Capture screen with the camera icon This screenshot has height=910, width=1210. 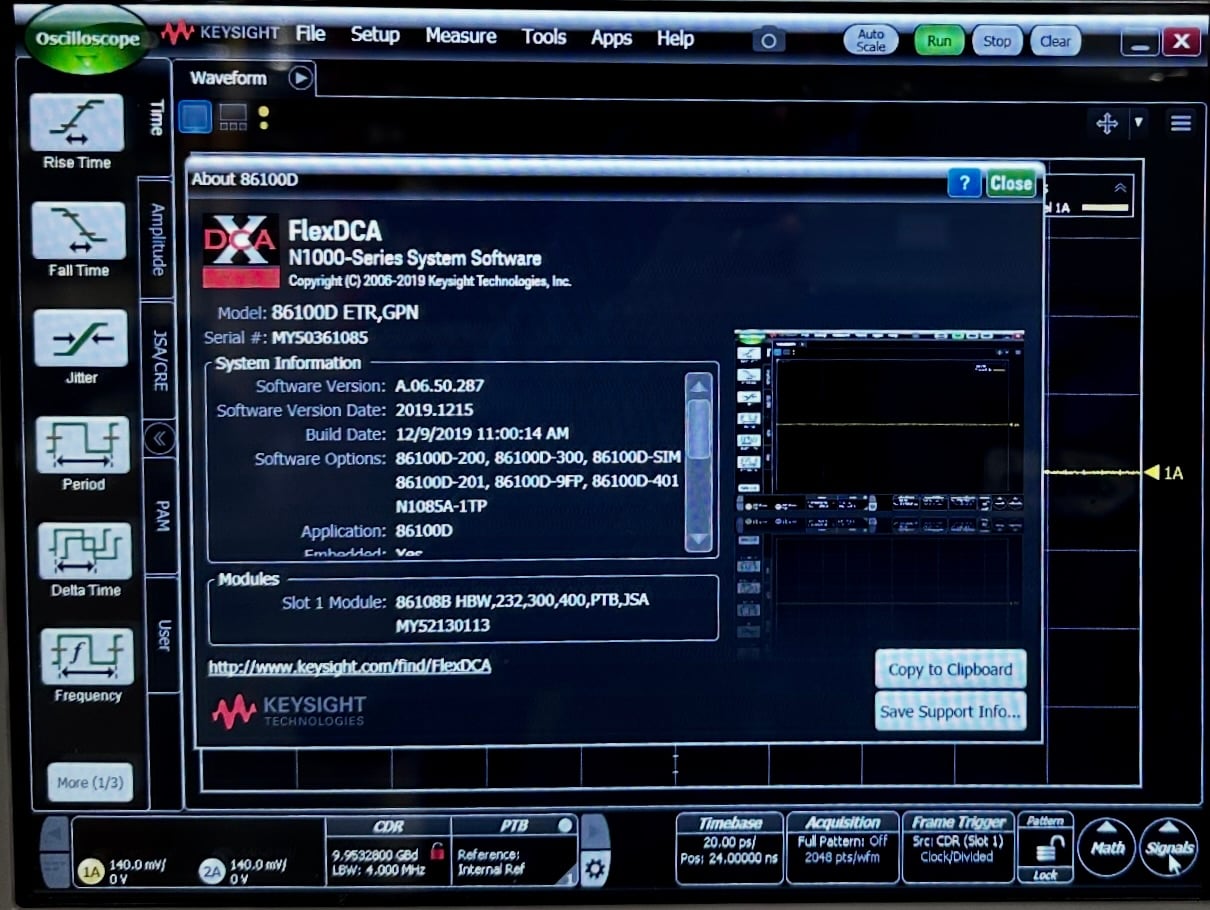pos(768,41)
